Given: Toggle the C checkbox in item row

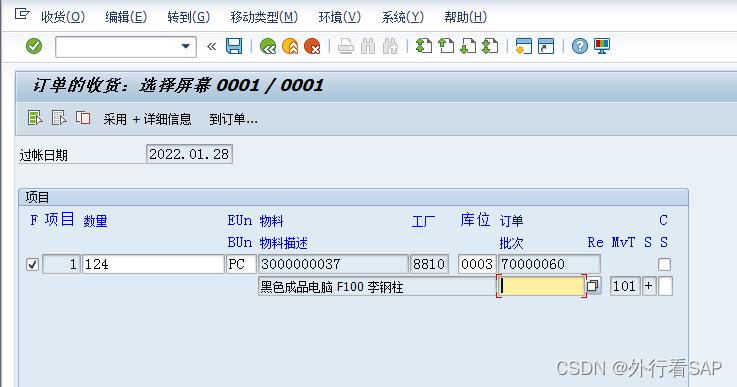Looking at the screenshot, I should (x=664, y=265).
